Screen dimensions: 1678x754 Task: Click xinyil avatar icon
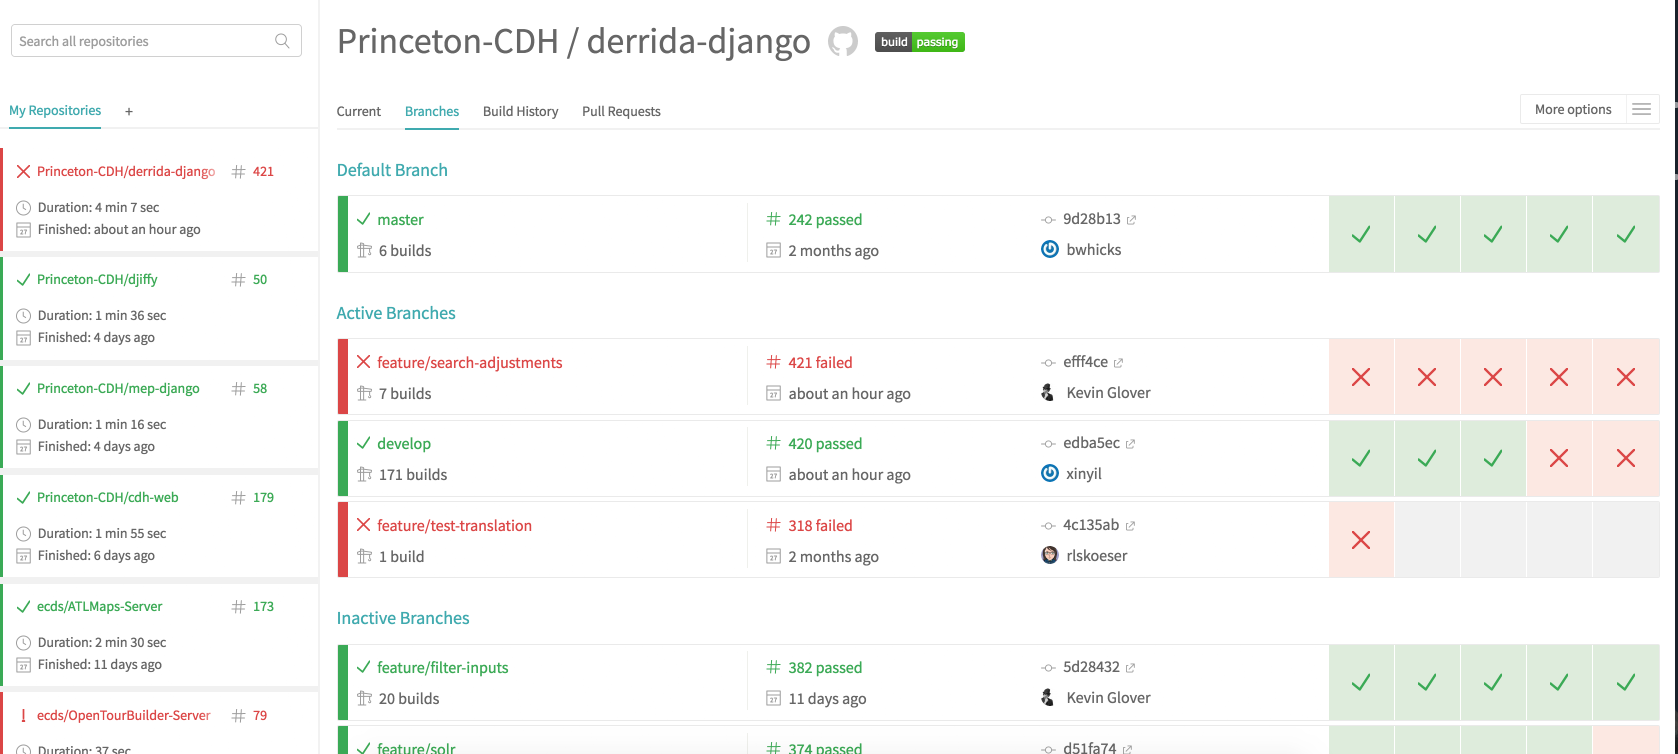(1050, 473)
